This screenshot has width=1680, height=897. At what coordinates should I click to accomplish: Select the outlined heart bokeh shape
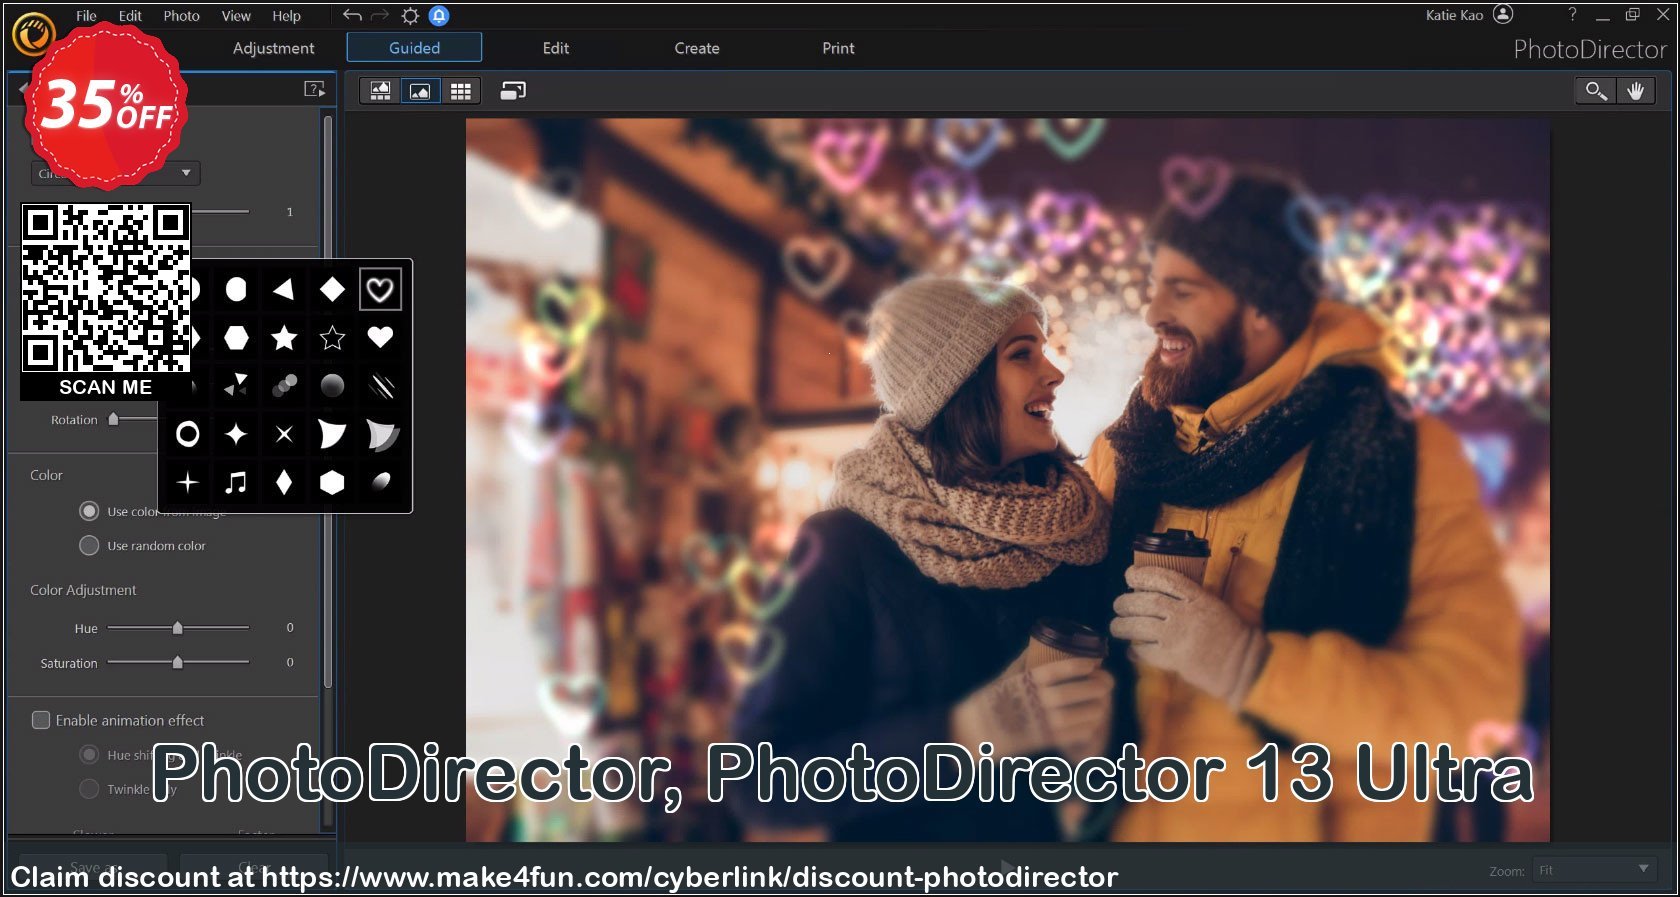[x=380, y=290]
